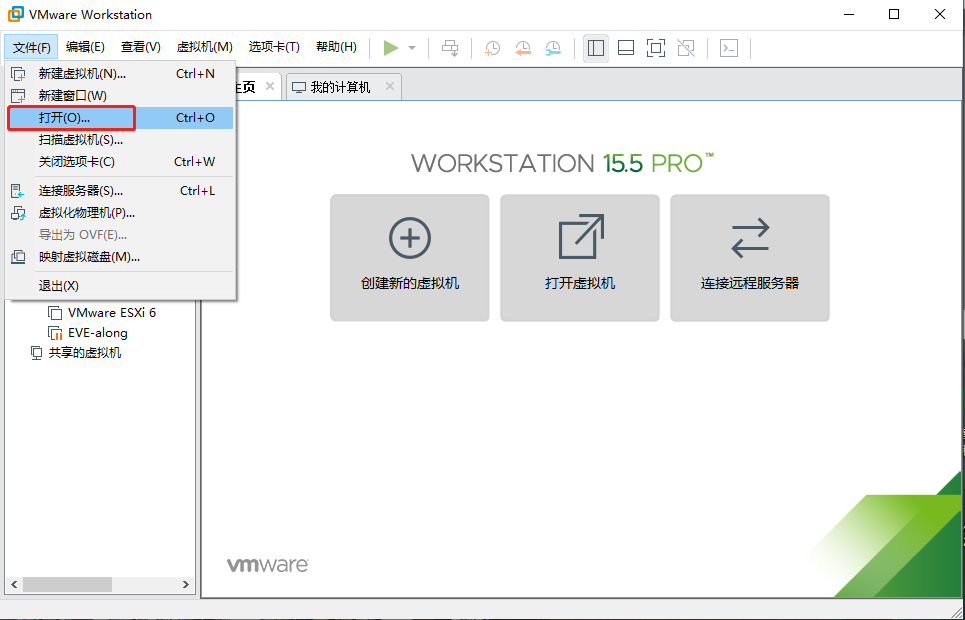Take a snapshot with the clock-plus icon
This screenshot has width=965, height=620.
pos(492,48)
